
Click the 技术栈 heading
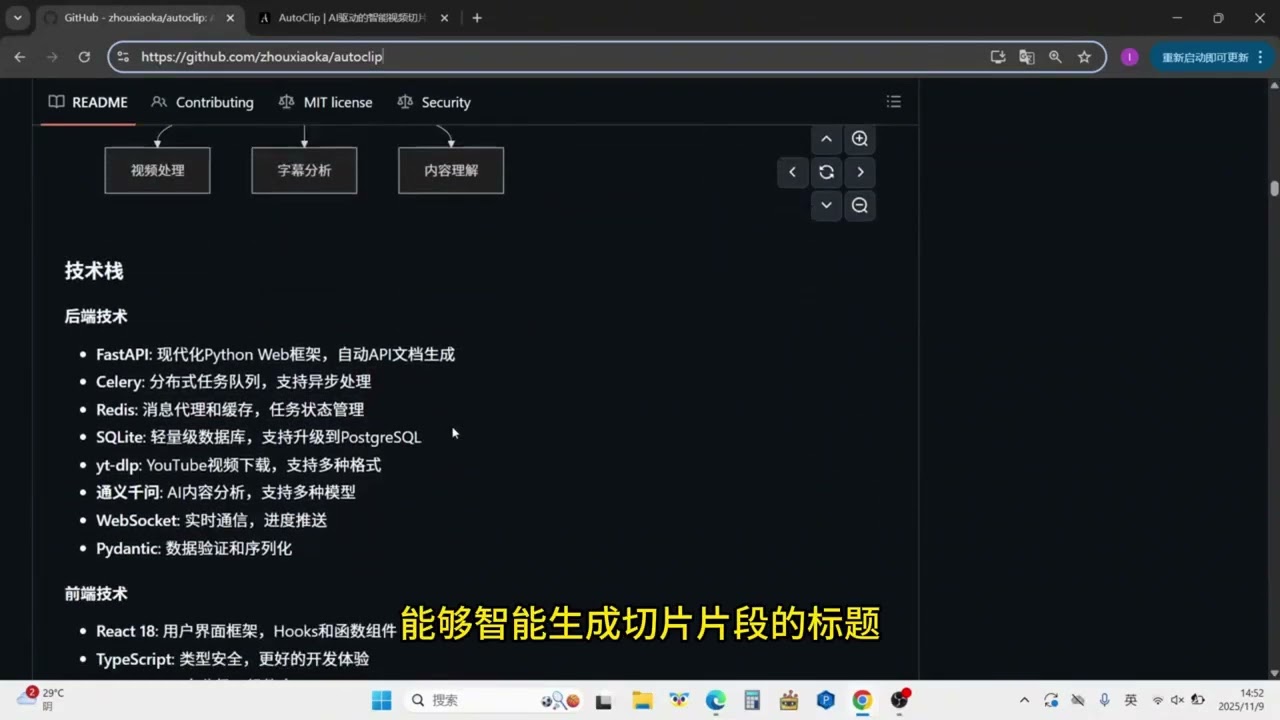94,271
